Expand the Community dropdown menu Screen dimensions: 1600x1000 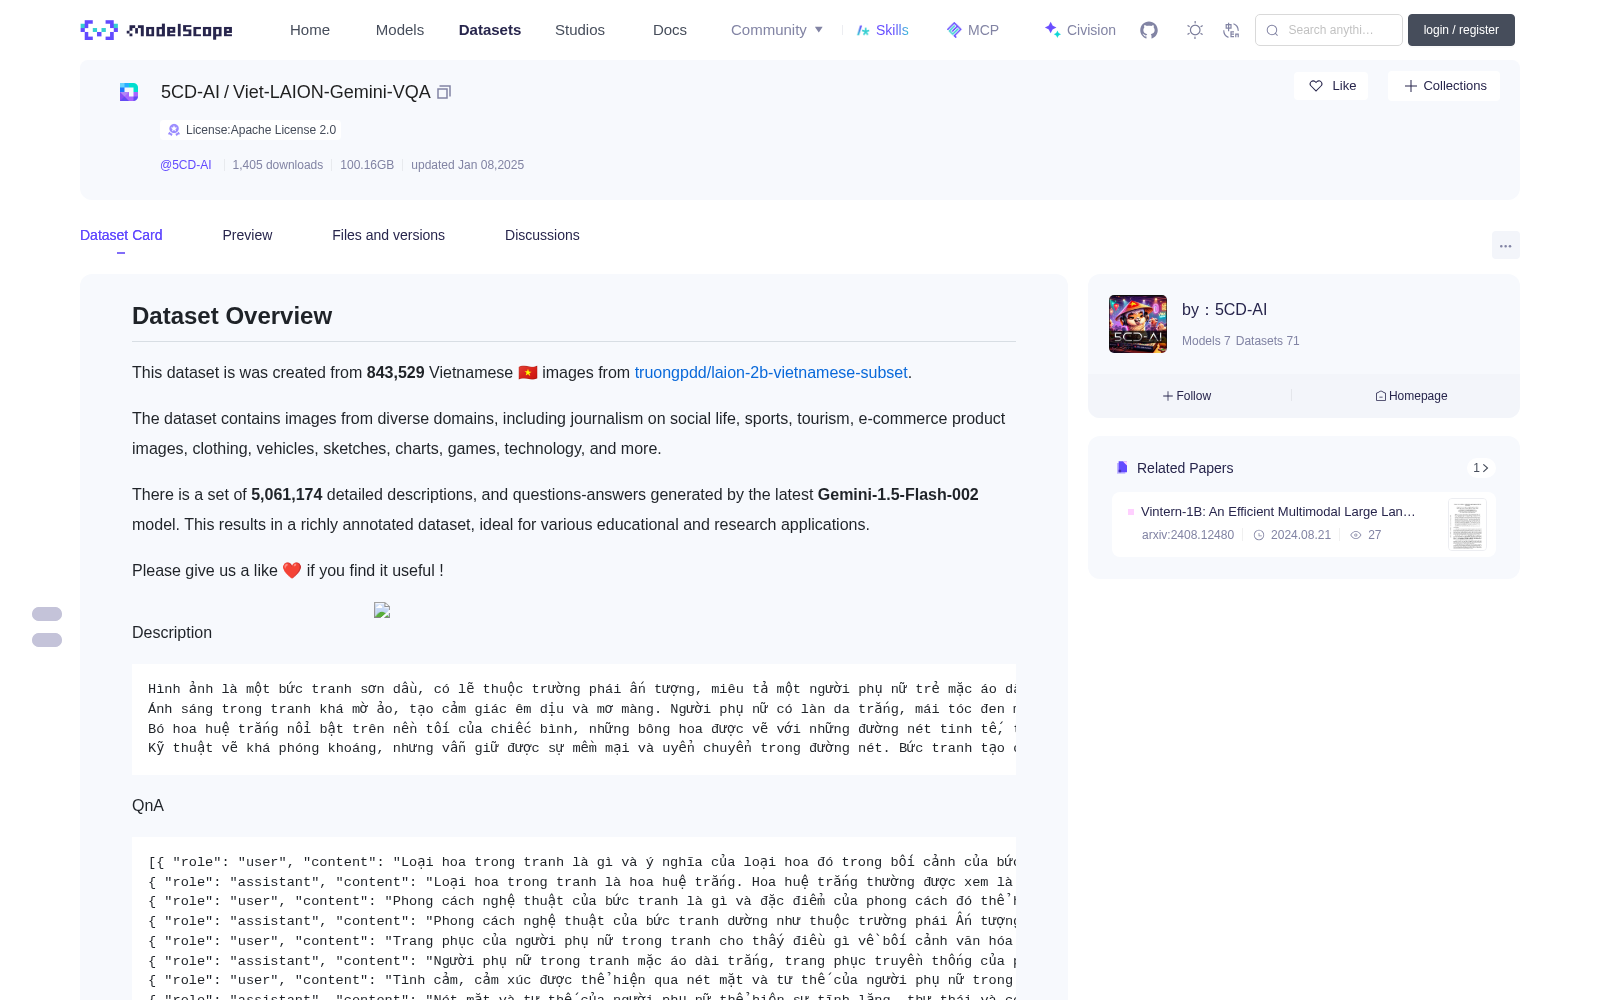777,30
